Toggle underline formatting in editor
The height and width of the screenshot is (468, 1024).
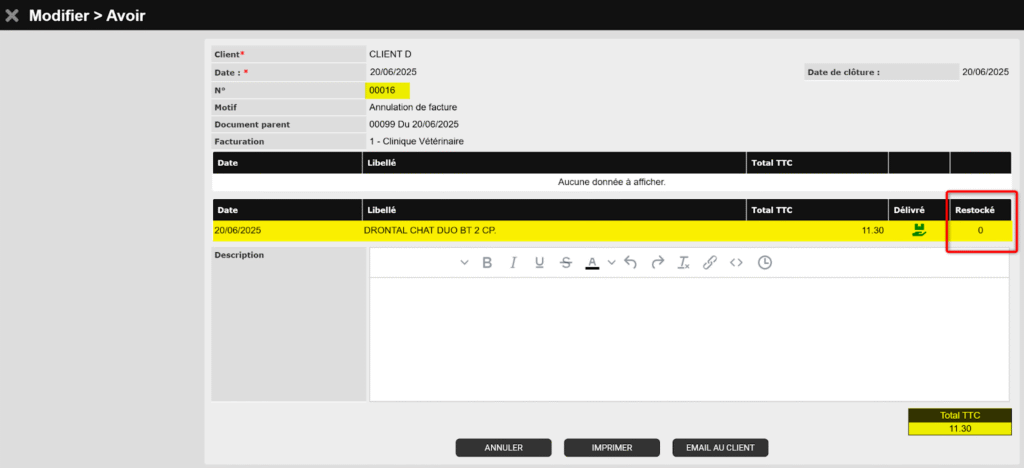540,263
